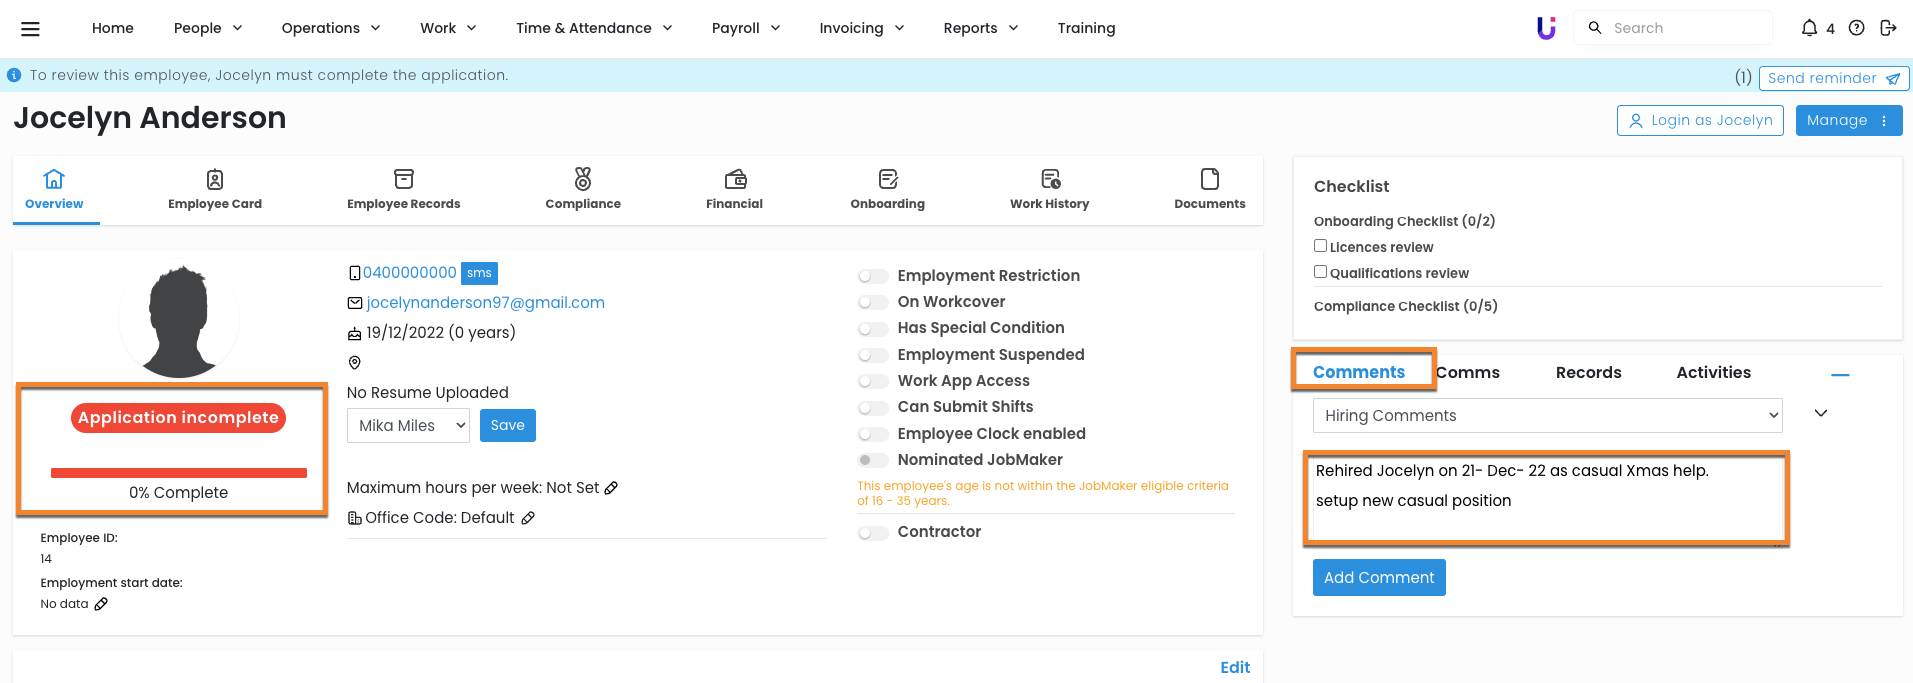
Task: Click the notifications bell icon
Action: coord(1809,28)
